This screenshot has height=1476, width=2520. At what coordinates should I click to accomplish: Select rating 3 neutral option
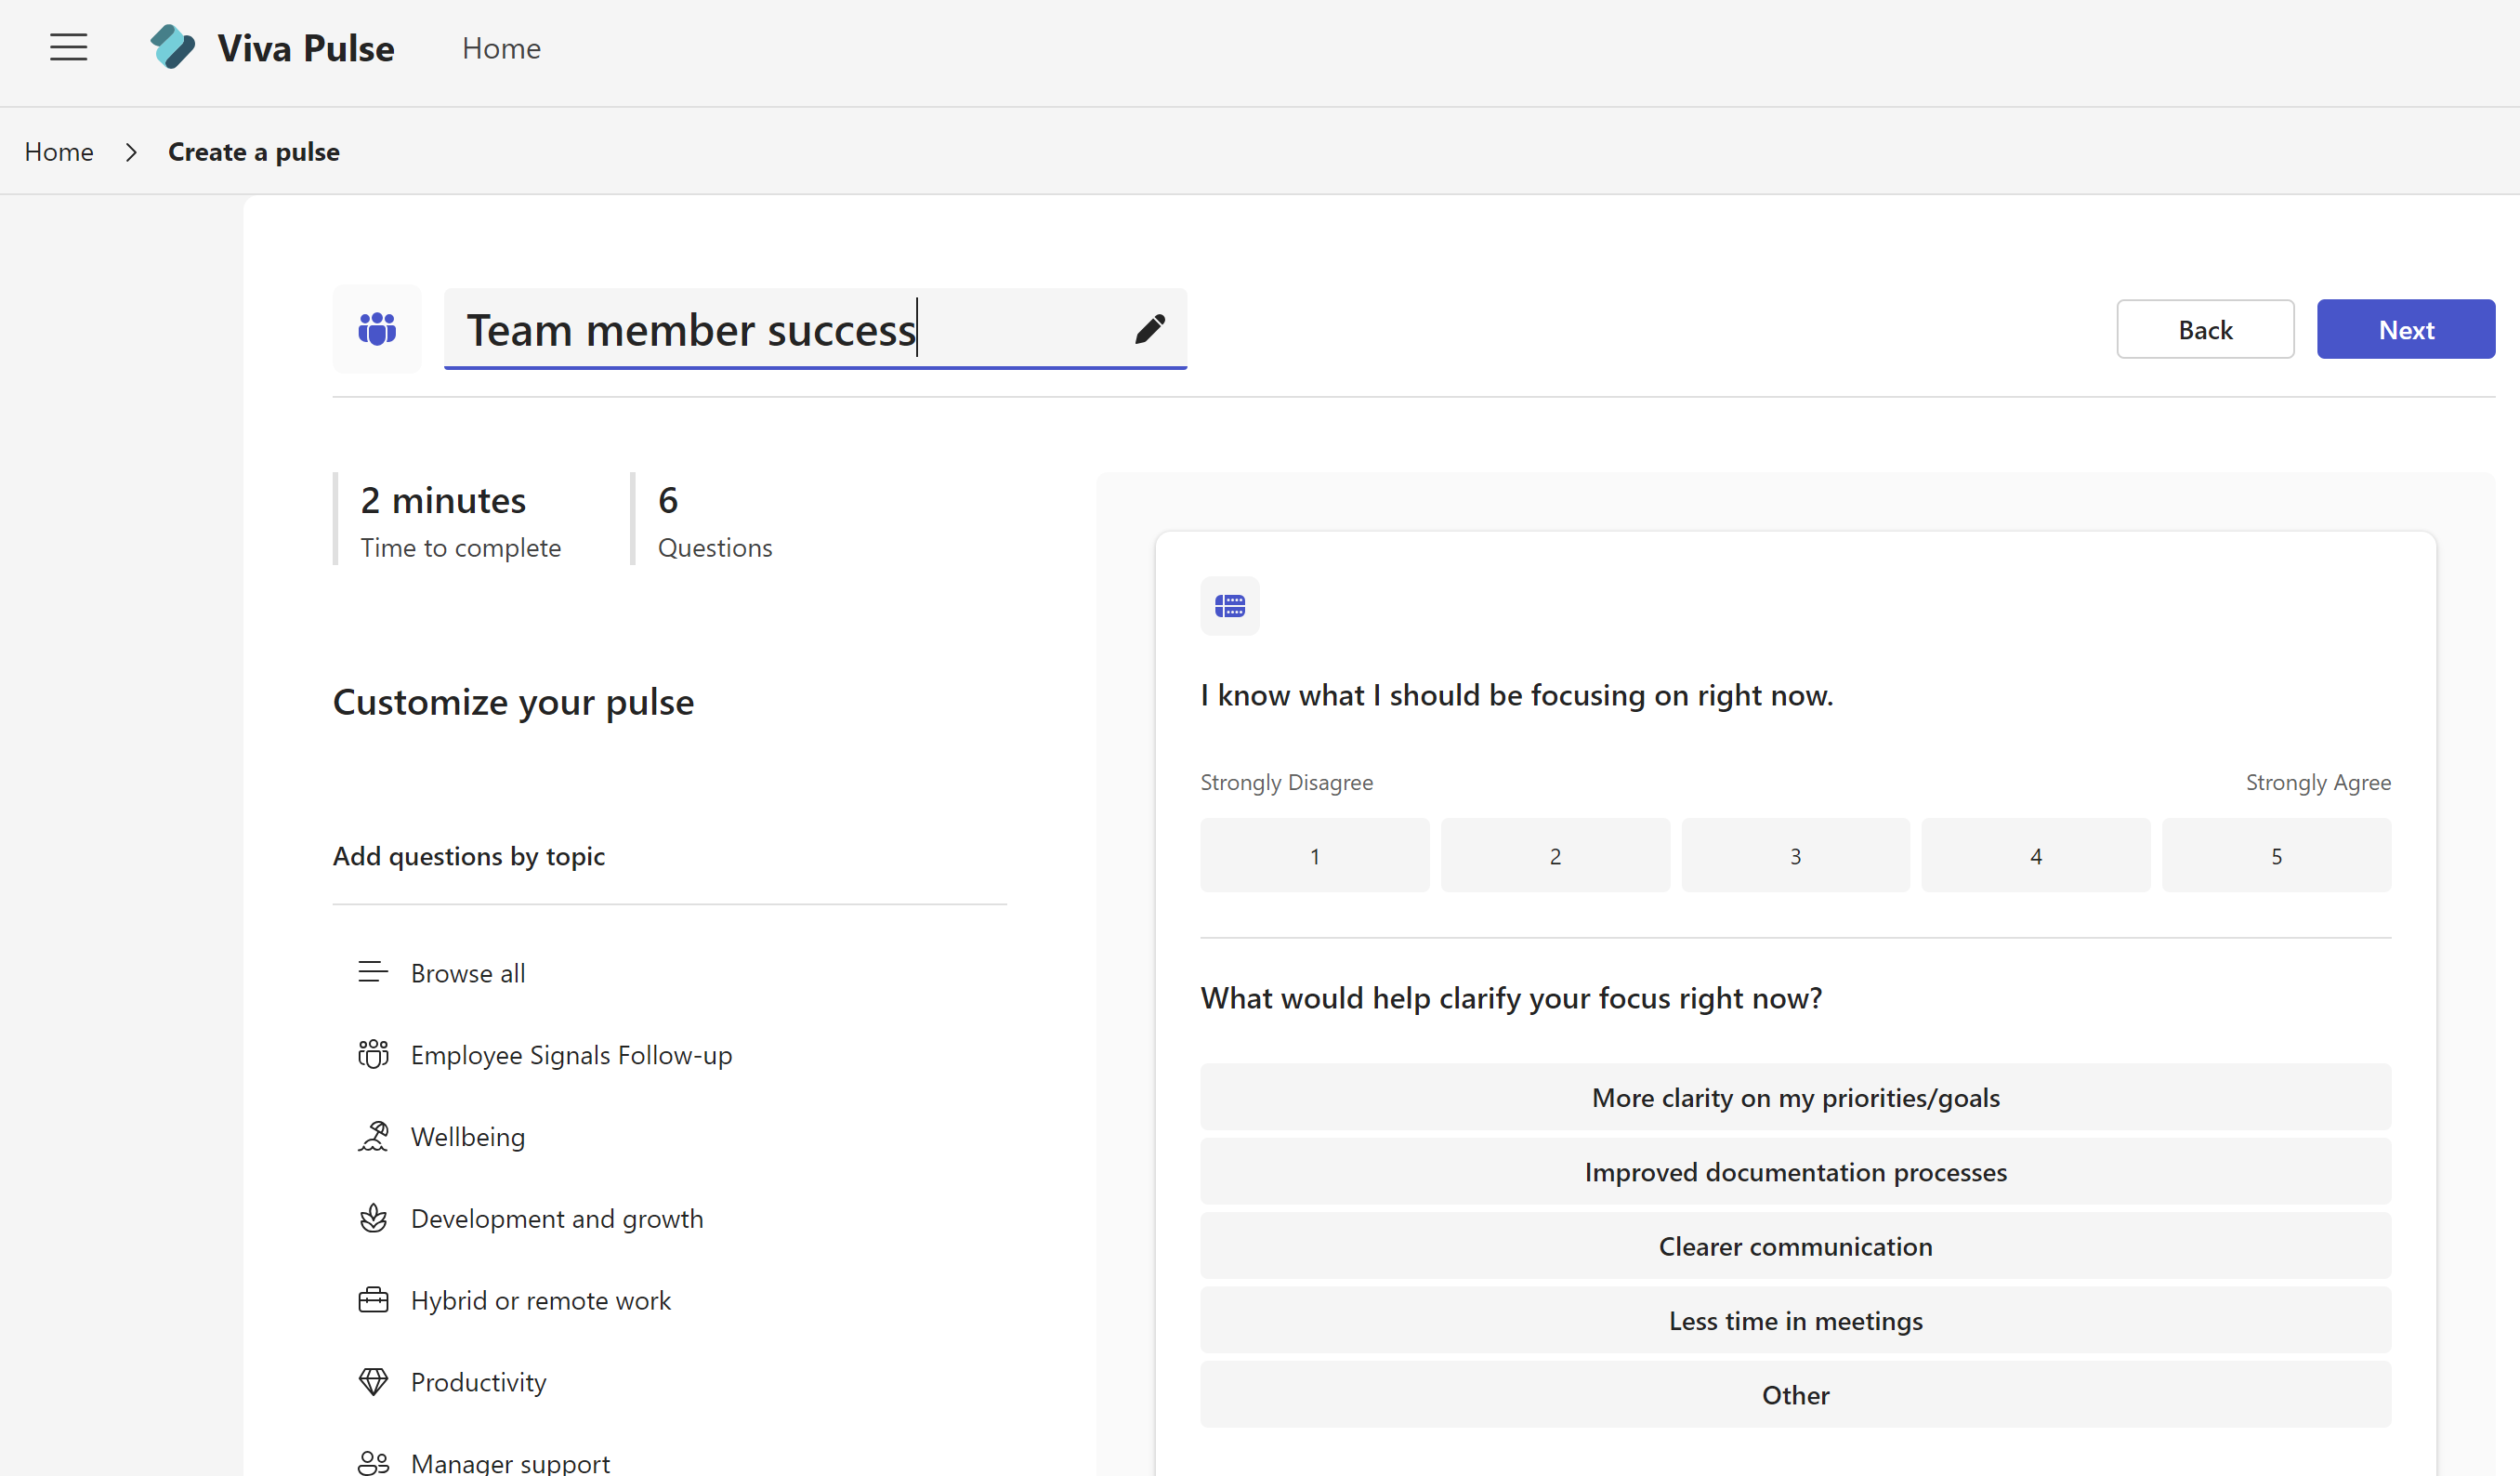tap(1794, 856)
